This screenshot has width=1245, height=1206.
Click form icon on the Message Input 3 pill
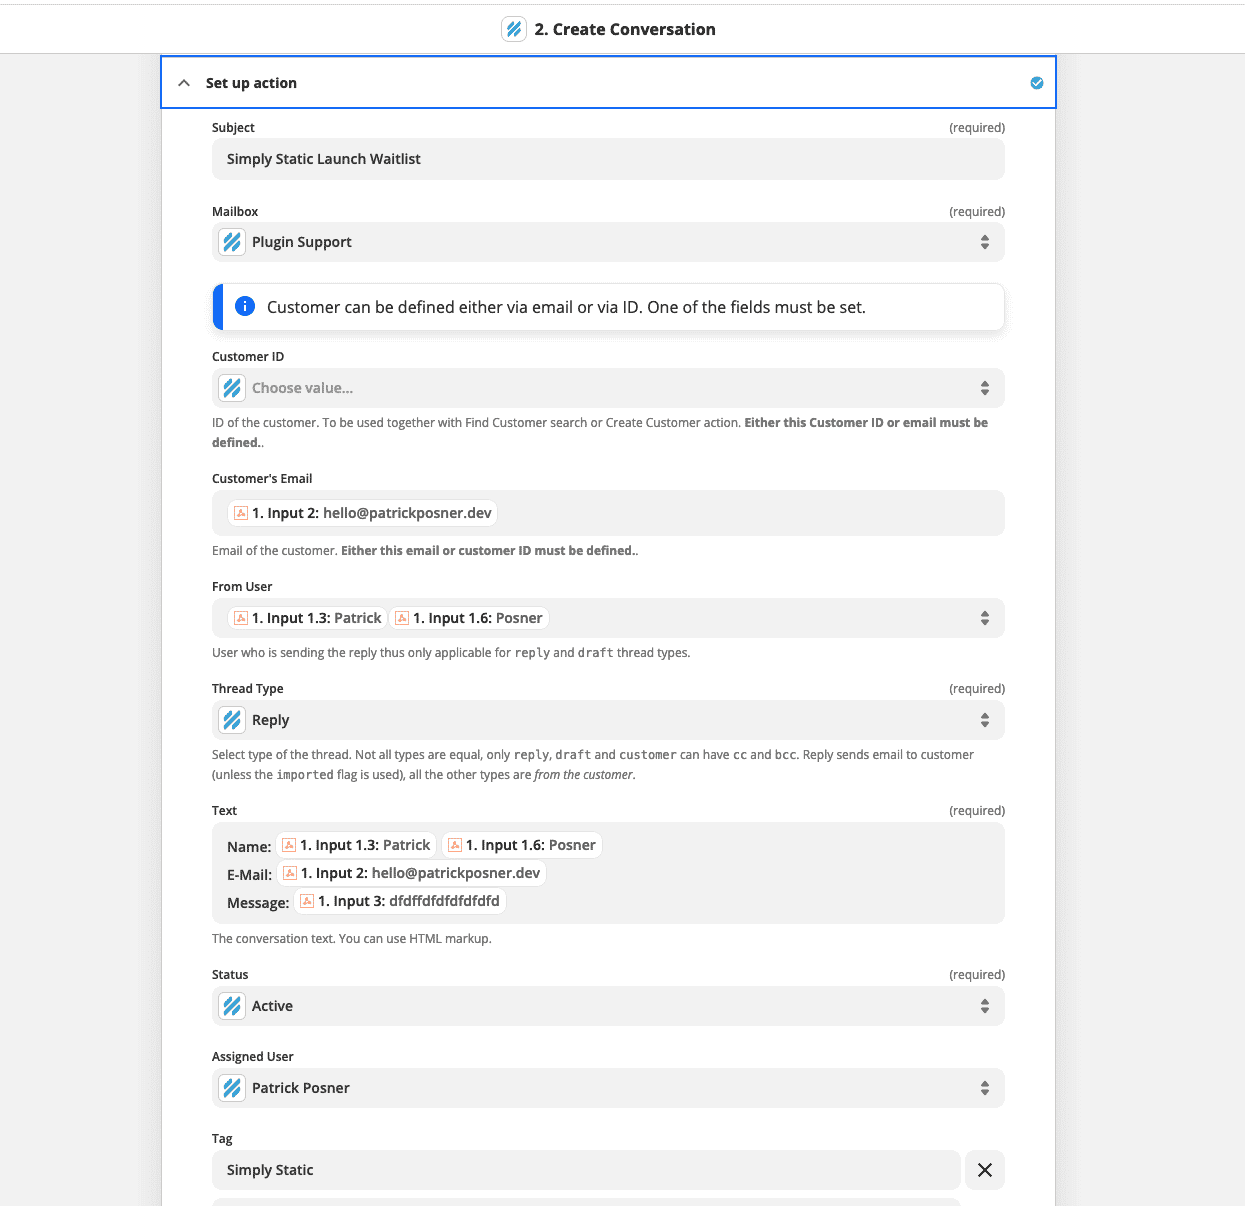coord(307,901)
